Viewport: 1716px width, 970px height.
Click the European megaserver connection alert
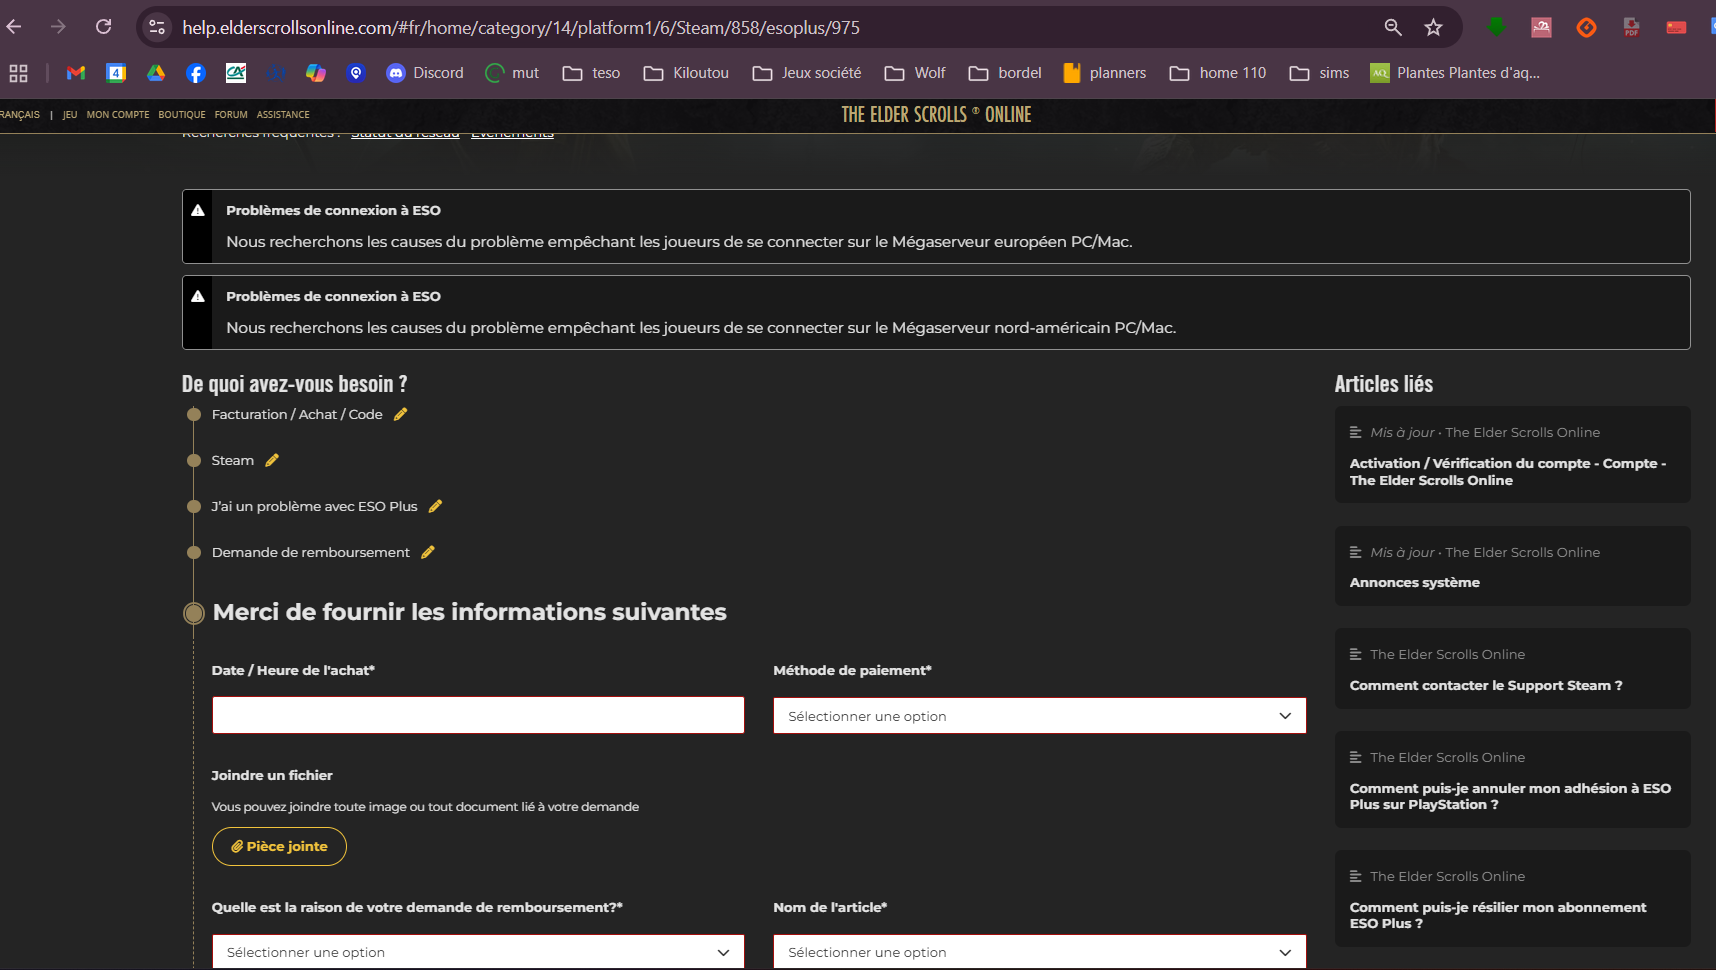(x=936, y=227)
